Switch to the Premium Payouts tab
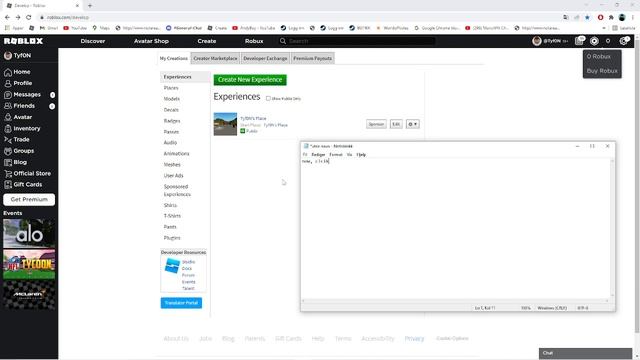The width and height of the screenshot is (640, 360). 313,58
